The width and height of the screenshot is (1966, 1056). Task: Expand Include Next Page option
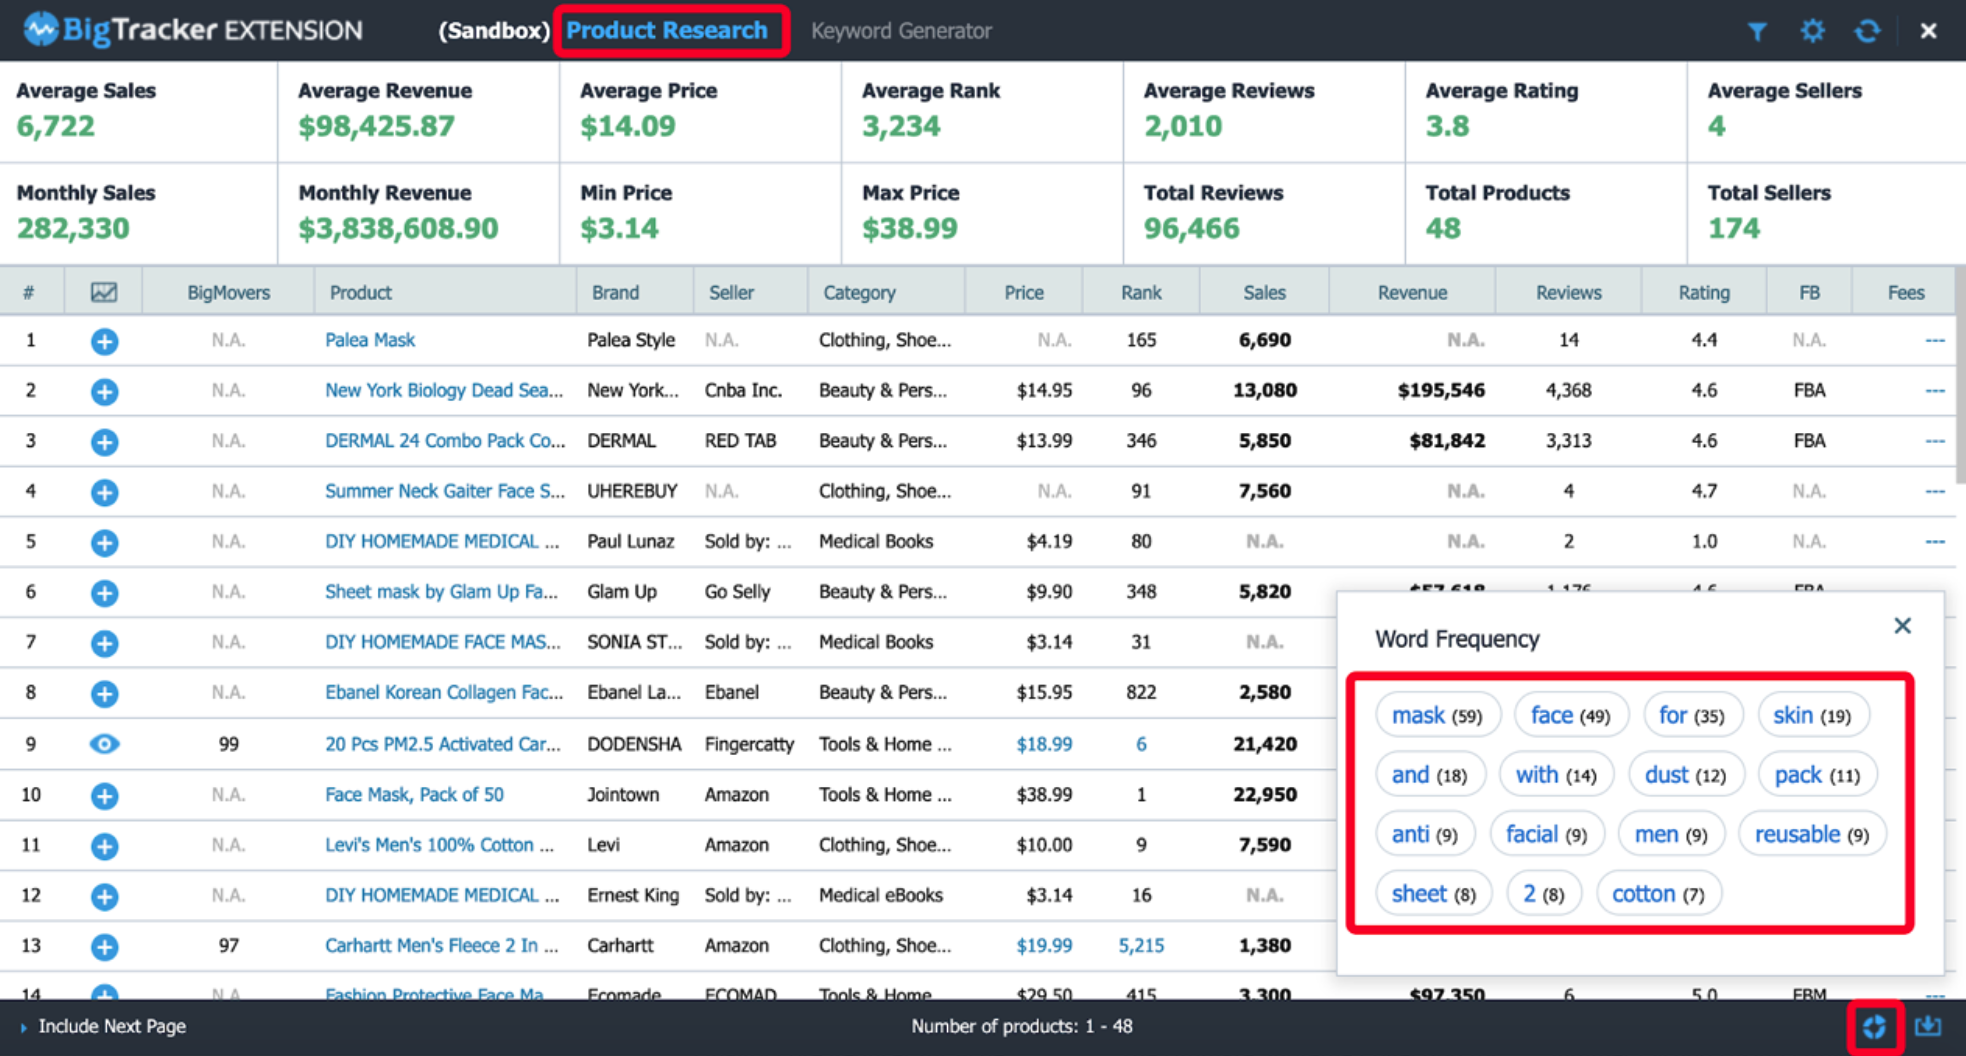coord(104,1026)
